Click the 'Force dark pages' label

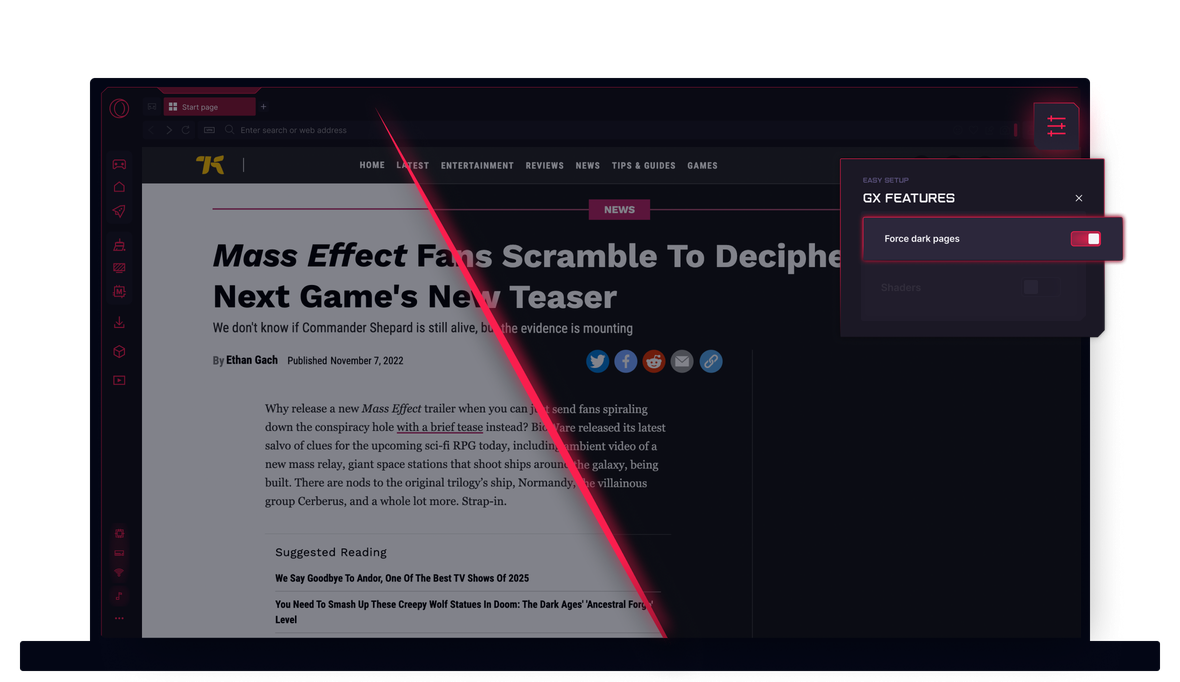coord(922,239)
